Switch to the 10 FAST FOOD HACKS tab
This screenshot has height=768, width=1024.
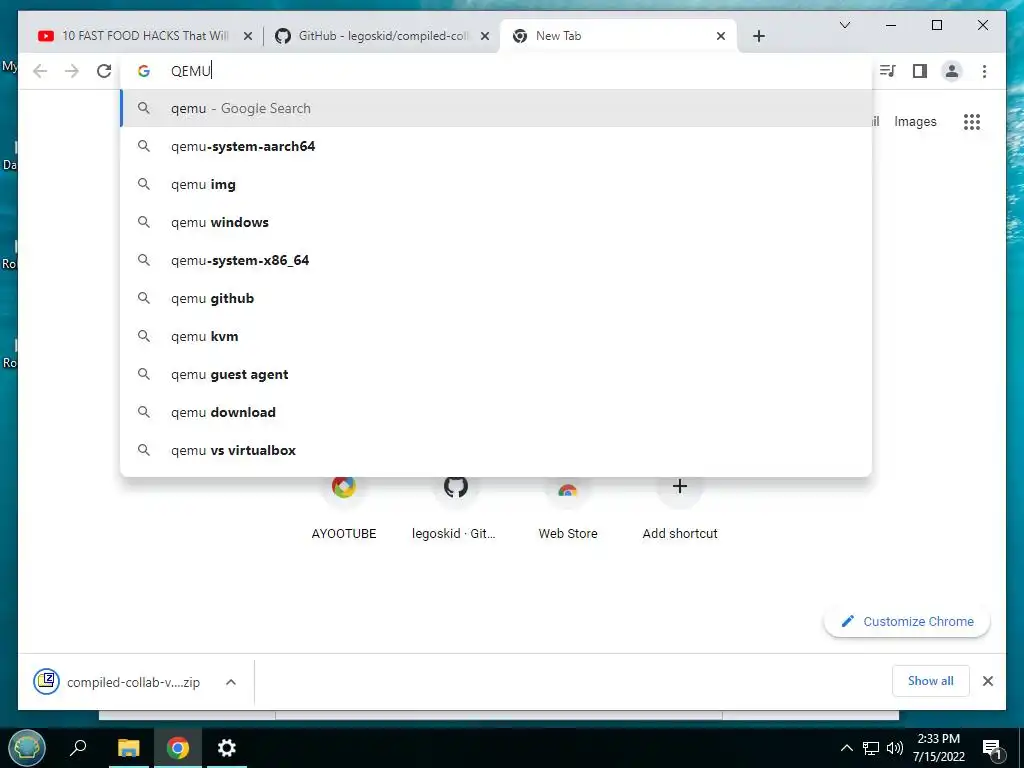point(144,36)
